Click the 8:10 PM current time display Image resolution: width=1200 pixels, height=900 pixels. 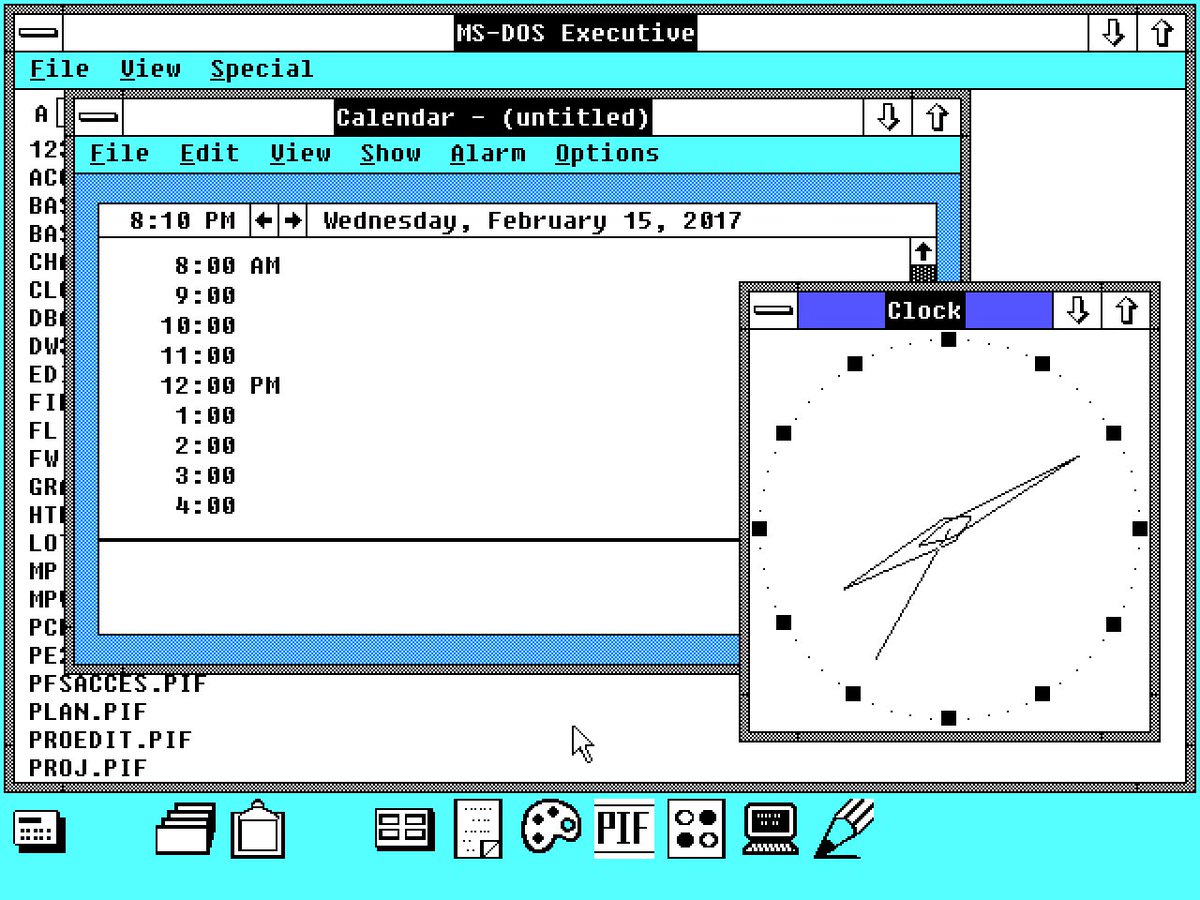[183, 221]
